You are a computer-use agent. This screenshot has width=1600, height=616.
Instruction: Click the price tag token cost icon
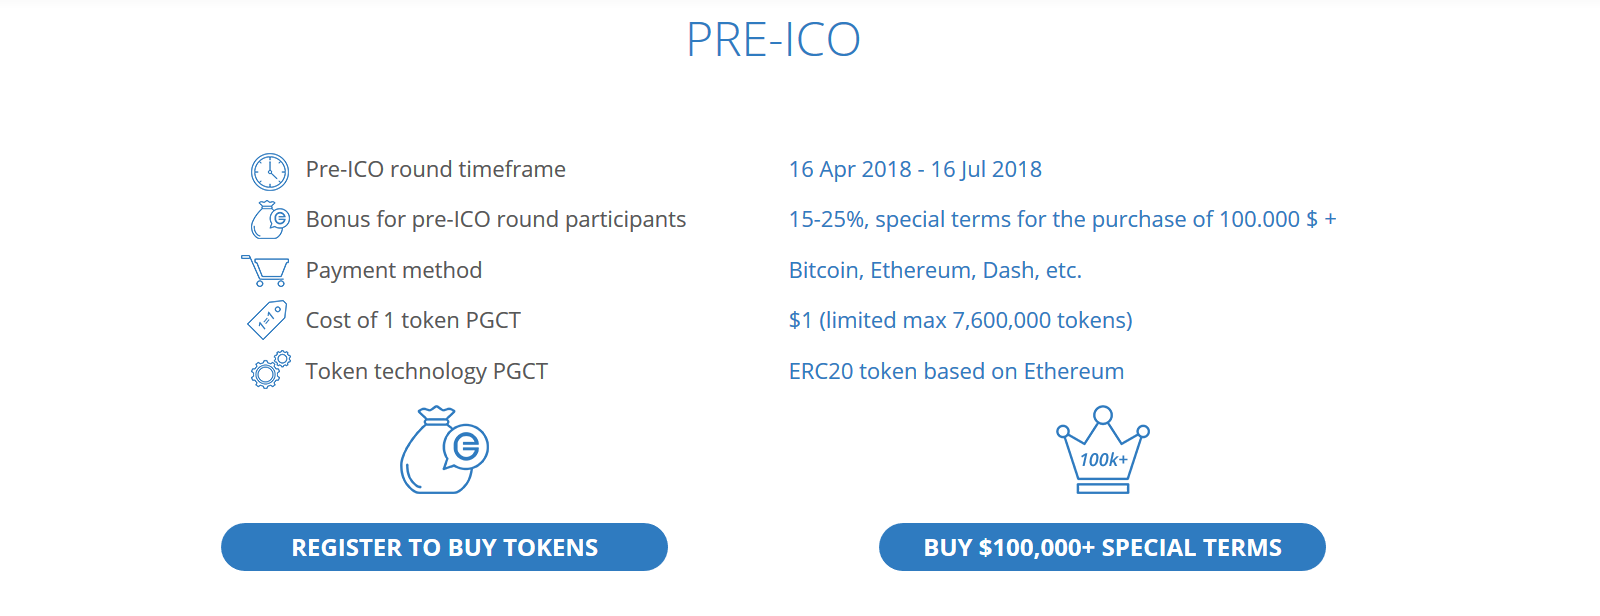(267, 320)
